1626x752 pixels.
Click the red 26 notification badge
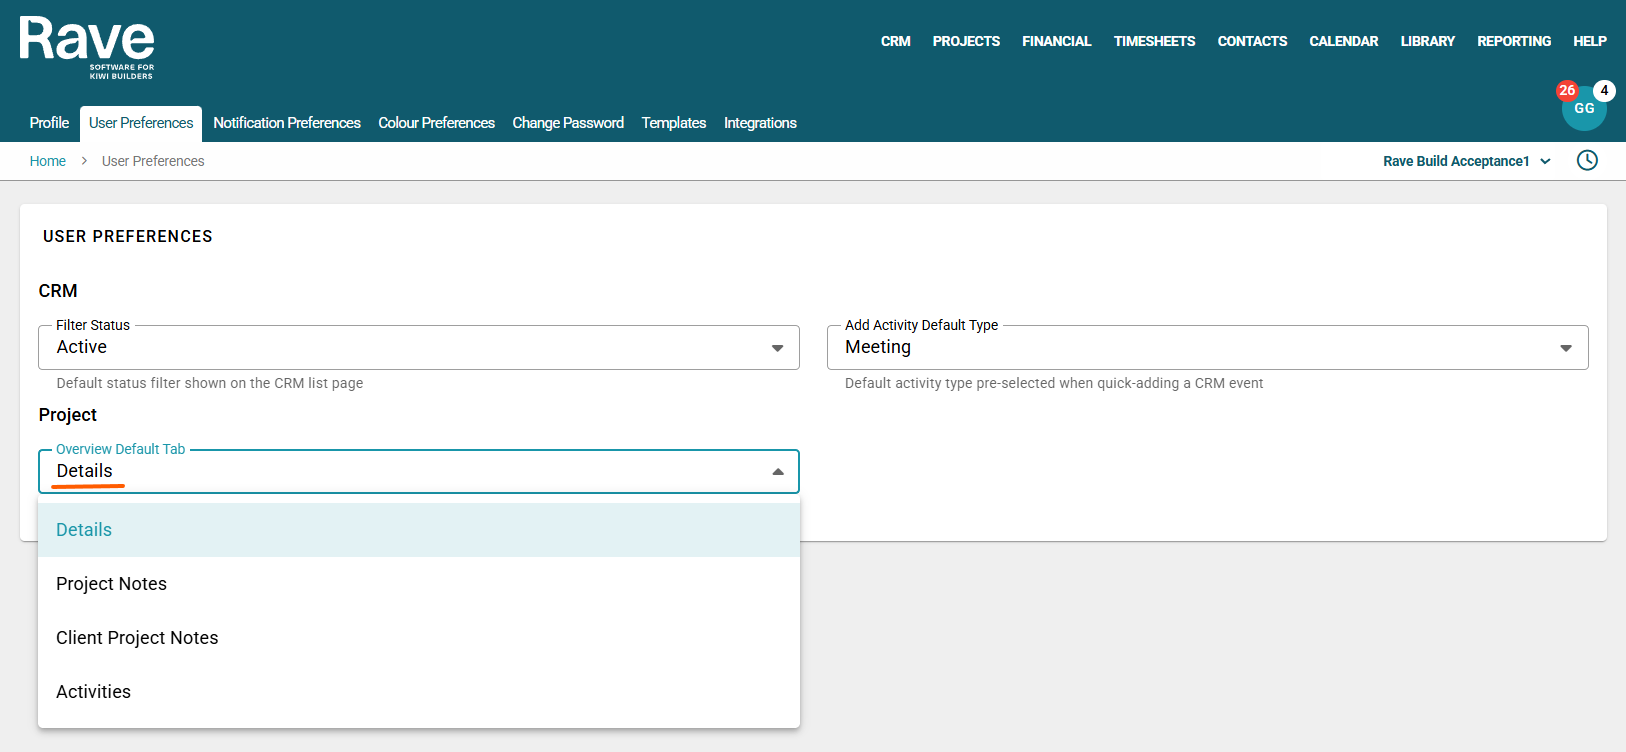(x=1567, y=90)
